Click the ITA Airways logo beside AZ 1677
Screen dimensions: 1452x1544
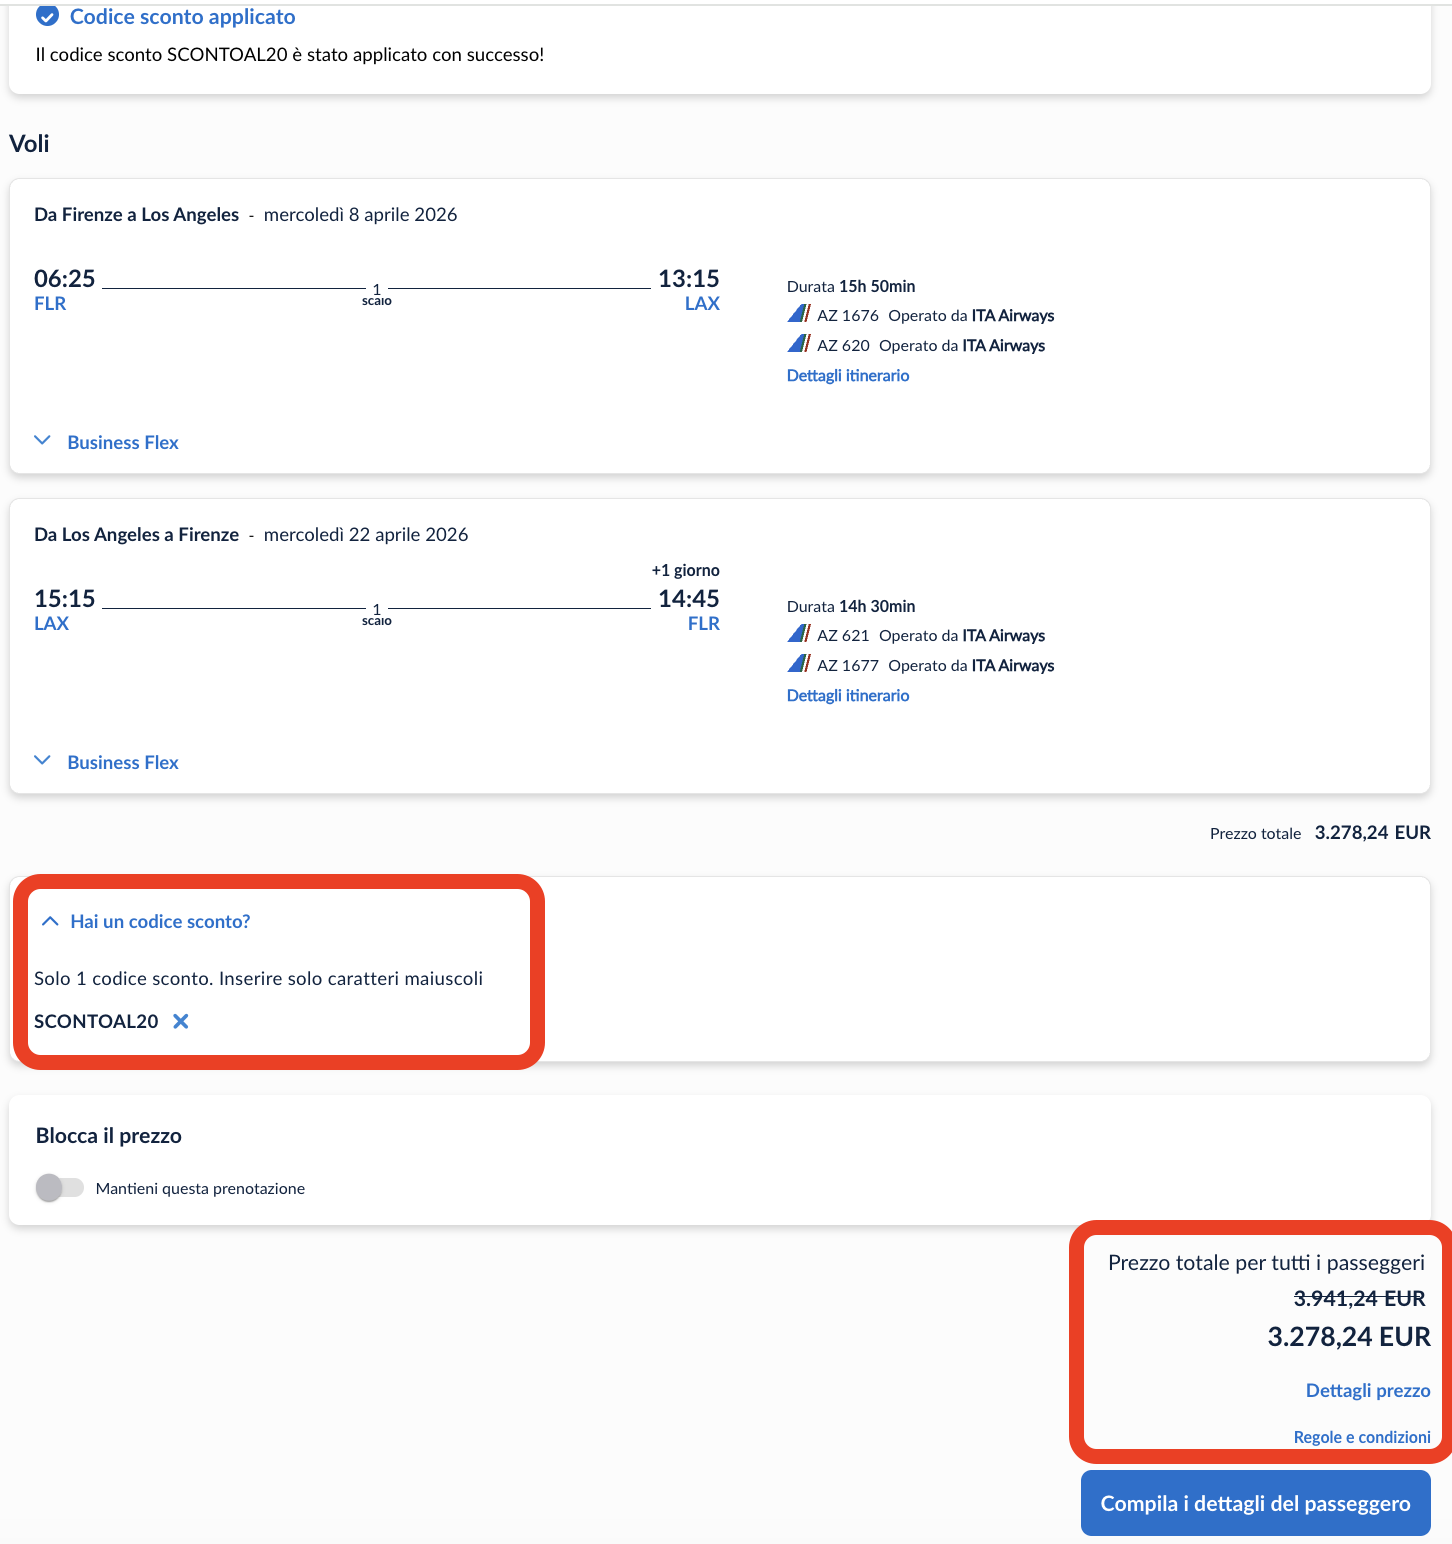click(799, 664)
